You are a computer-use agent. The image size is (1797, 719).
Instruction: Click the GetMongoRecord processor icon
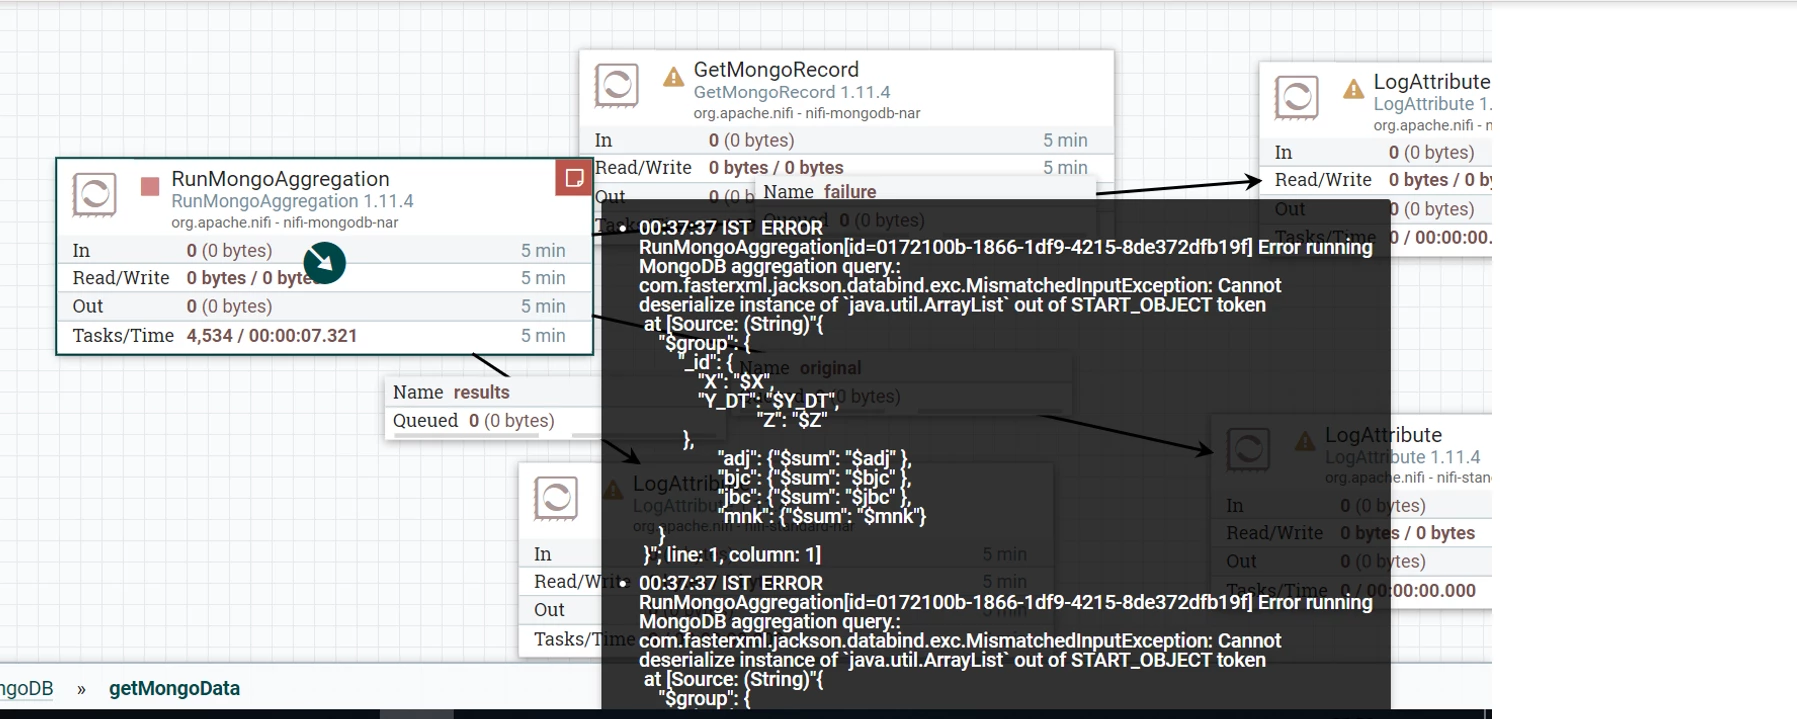point(617,86)
